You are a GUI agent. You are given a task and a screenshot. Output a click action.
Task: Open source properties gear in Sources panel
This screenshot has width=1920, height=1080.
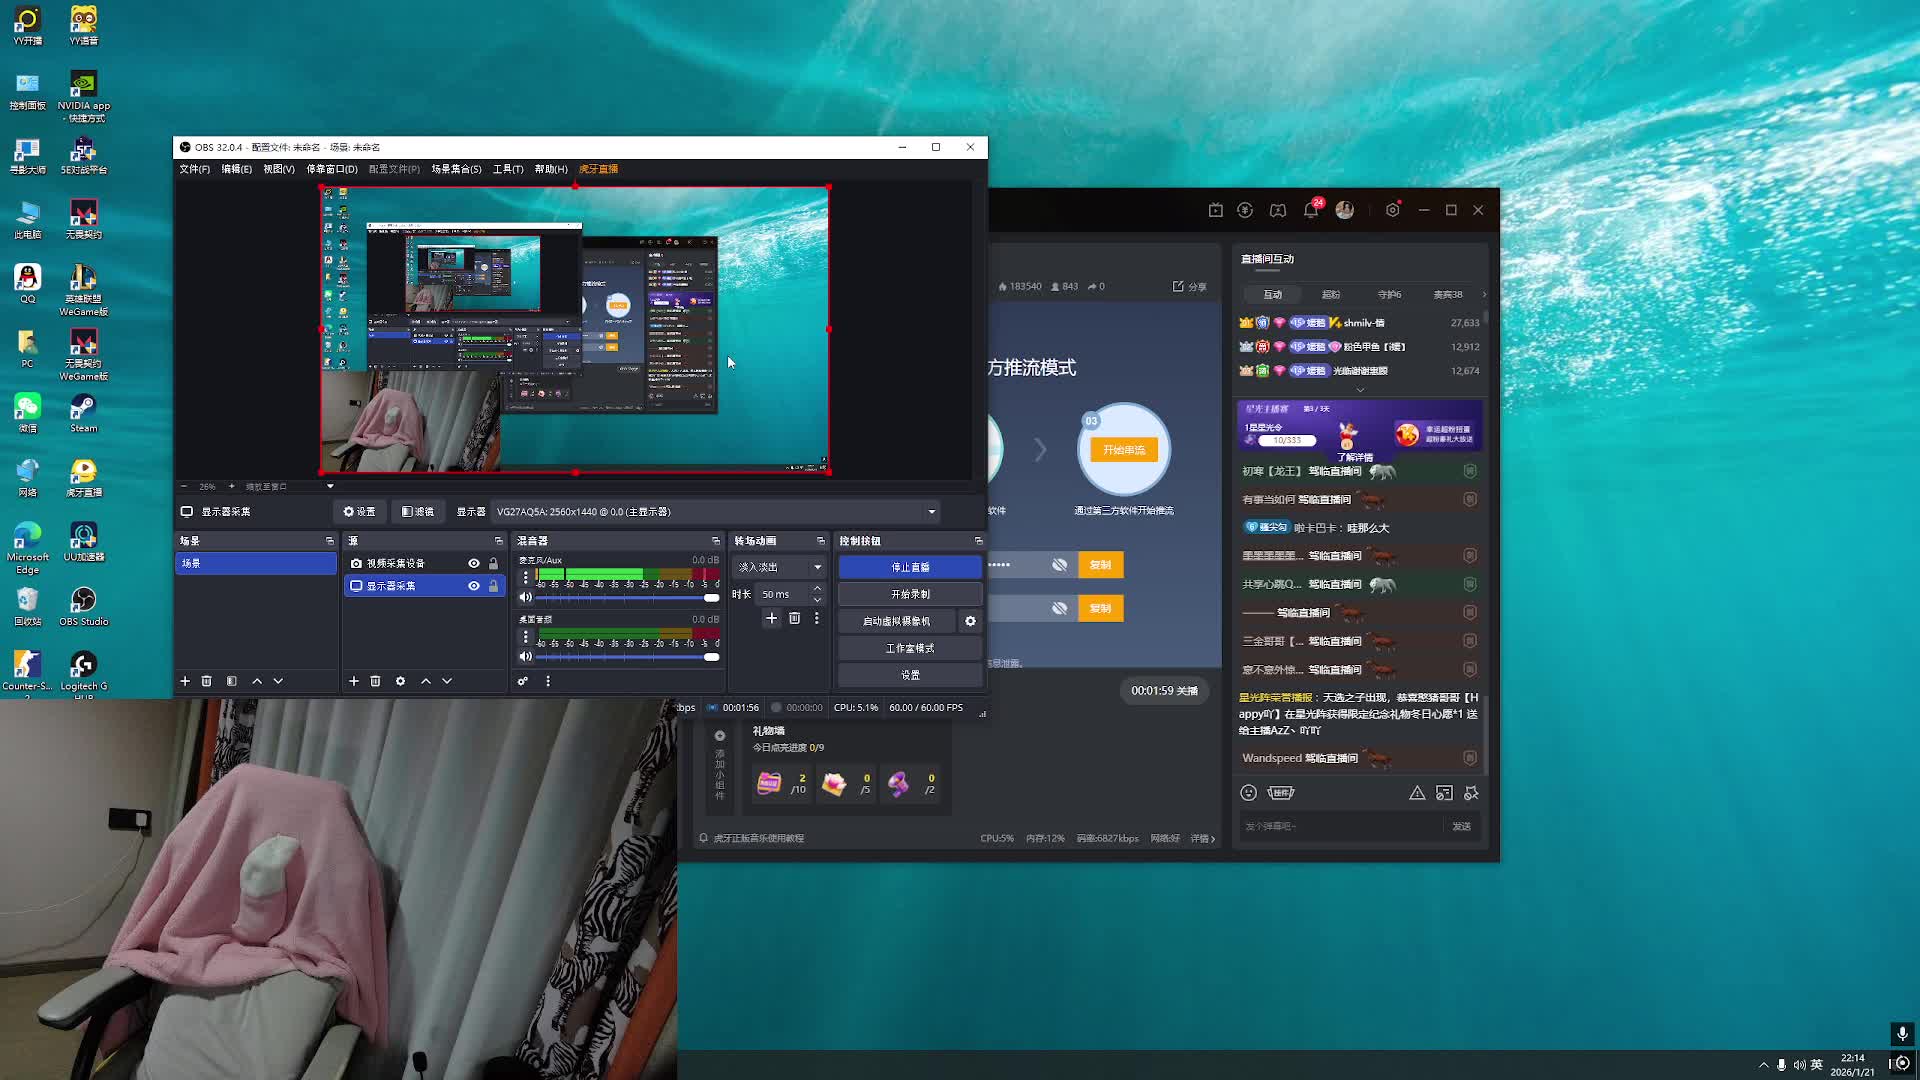point(400,681)
